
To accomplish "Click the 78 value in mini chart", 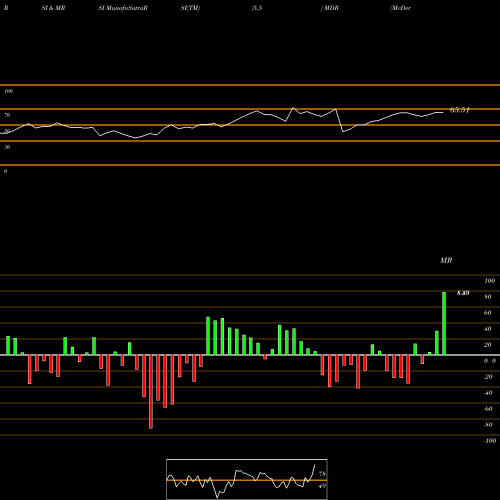I will (322, 474).
